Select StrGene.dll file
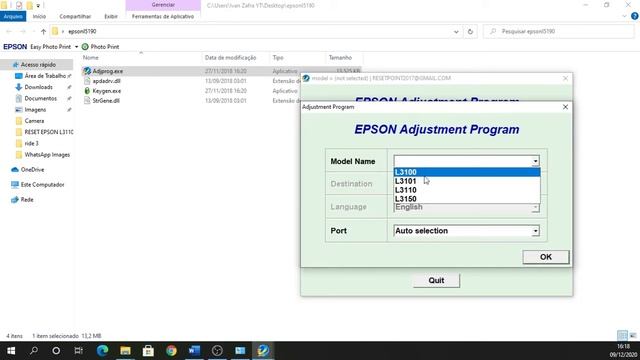640x360 pixels. coord(106,100)
